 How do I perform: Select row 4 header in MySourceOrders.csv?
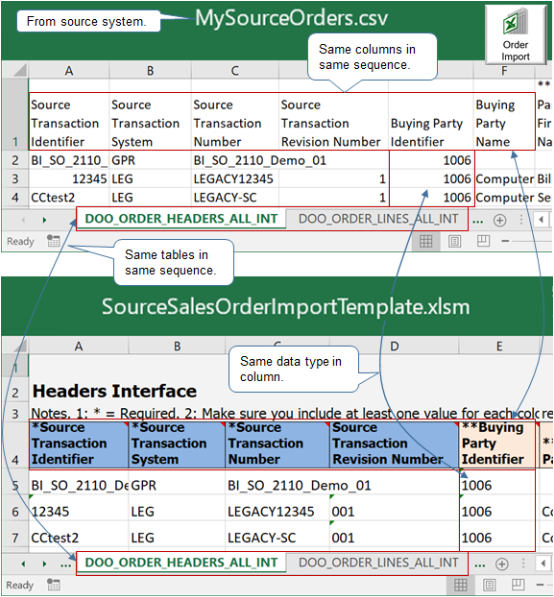coord(15,198)
